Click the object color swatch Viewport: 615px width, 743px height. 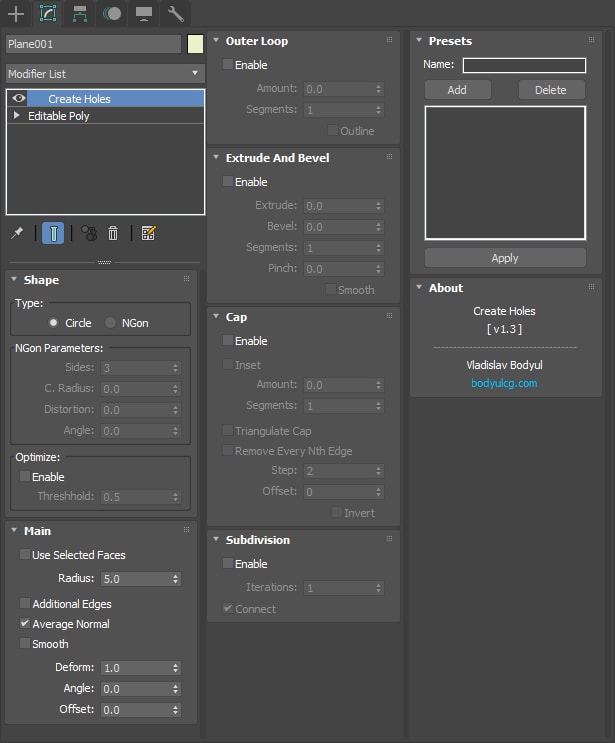[x=195, y=44]
